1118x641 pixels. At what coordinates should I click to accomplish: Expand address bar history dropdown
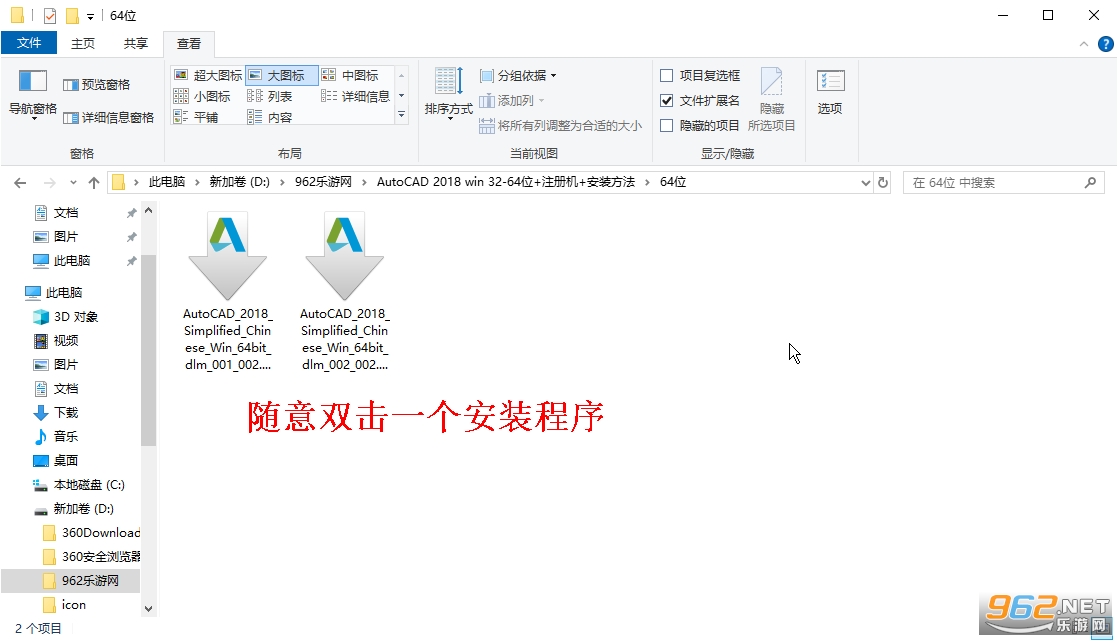coord(866,183)
